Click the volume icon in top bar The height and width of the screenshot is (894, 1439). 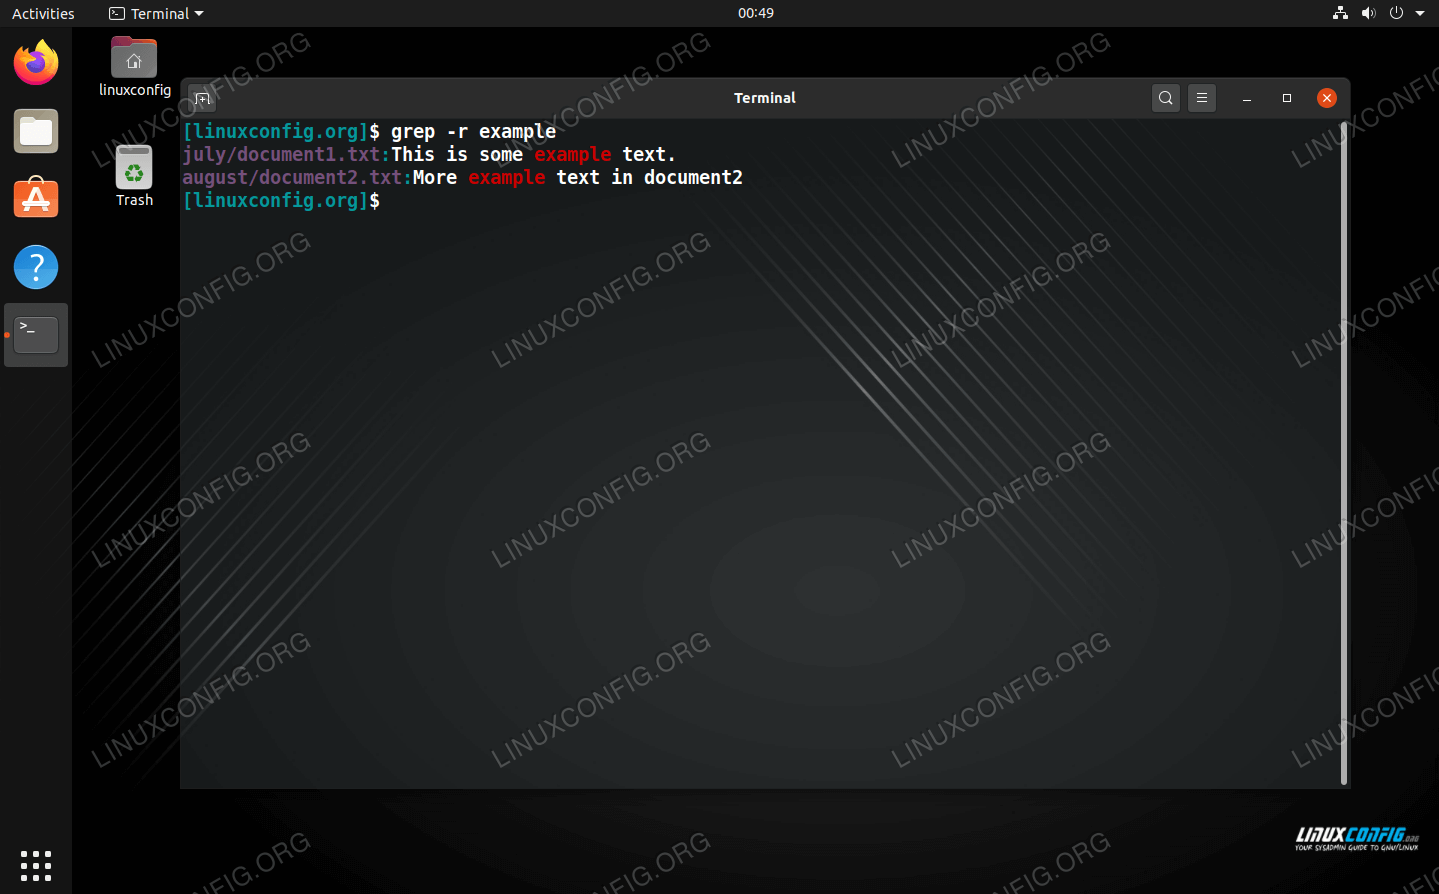[1368, 13]
